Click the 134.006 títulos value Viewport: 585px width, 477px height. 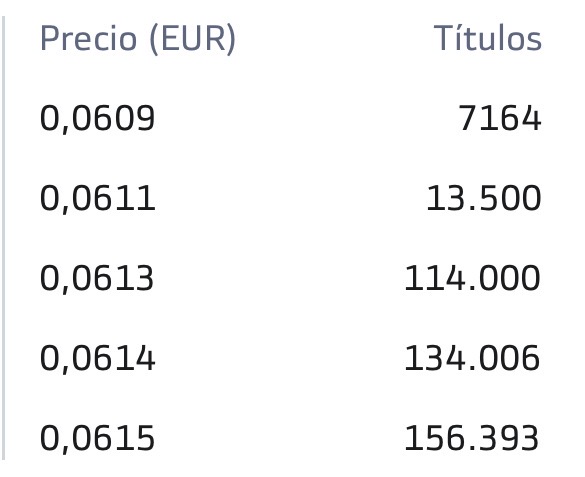coord(472,358)
